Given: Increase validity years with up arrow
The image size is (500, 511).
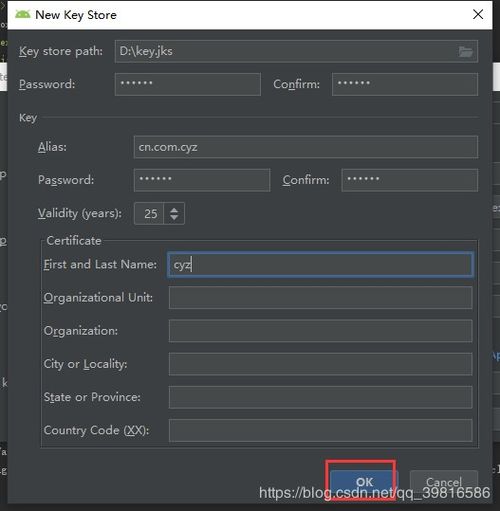Looking at the screenshot, I should click(x=174, y=210).
